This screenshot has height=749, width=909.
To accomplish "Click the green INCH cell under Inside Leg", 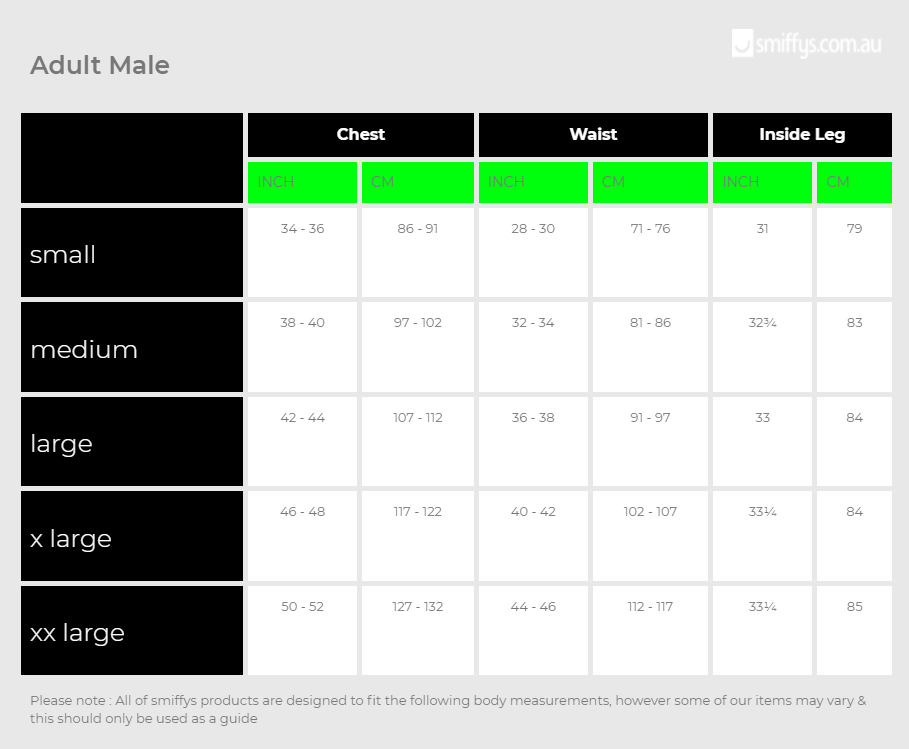I will coord(762,182).
